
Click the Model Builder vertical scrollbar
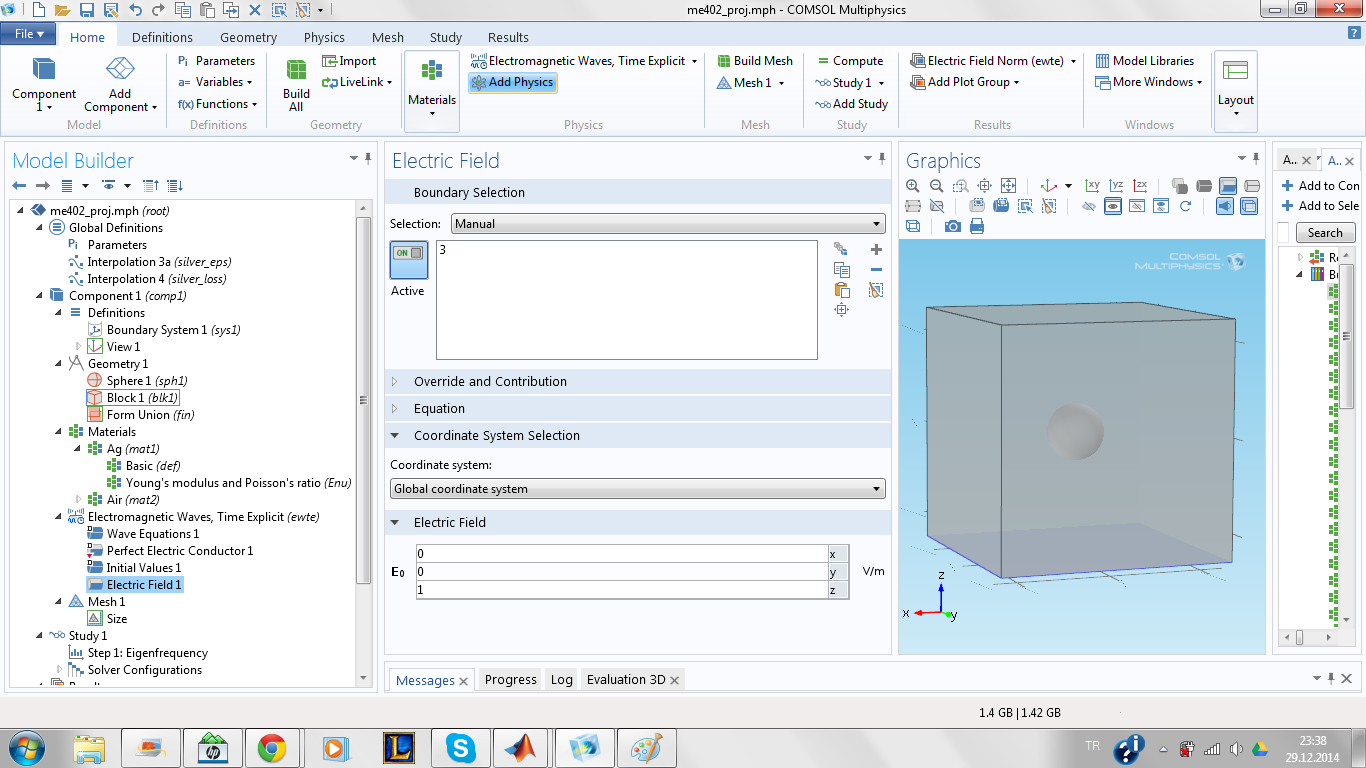[363, 400]
